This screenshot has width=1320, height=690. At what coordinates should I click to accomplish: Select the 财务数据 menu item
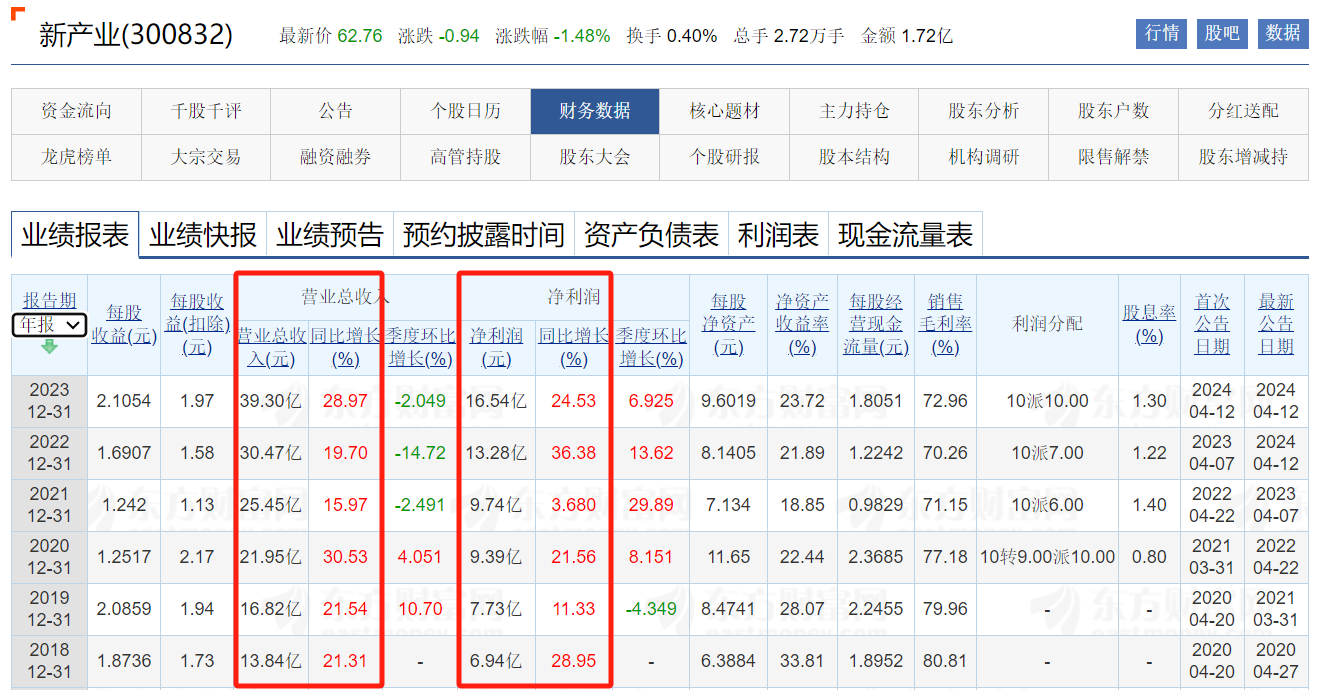coord(595,111)
